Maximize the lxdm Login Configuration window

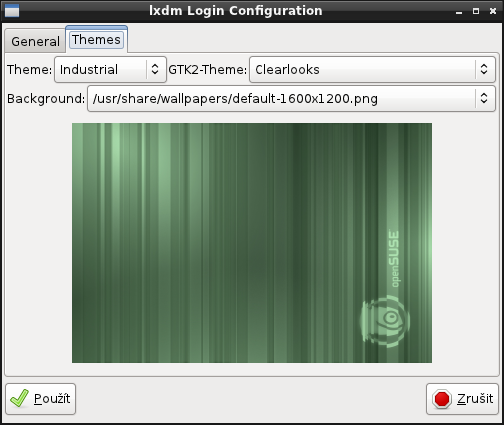tap(476, 11)
